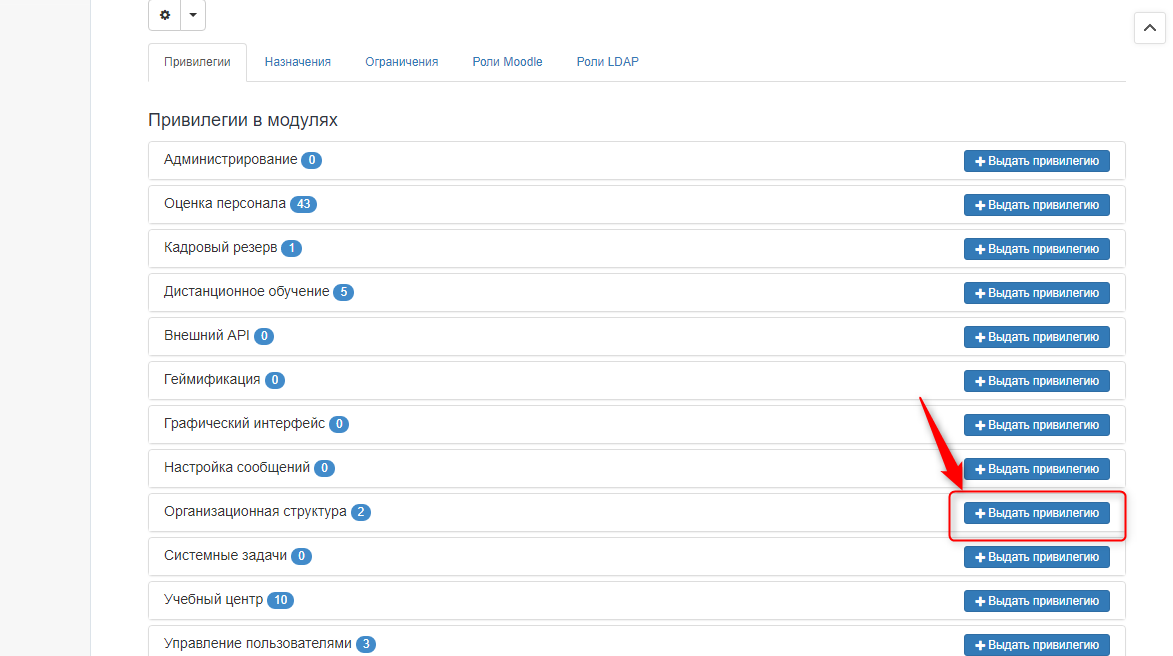Select the Роли Moodle tab
The height and width of the screenshot is (656, 1173).
coord(507,62)
